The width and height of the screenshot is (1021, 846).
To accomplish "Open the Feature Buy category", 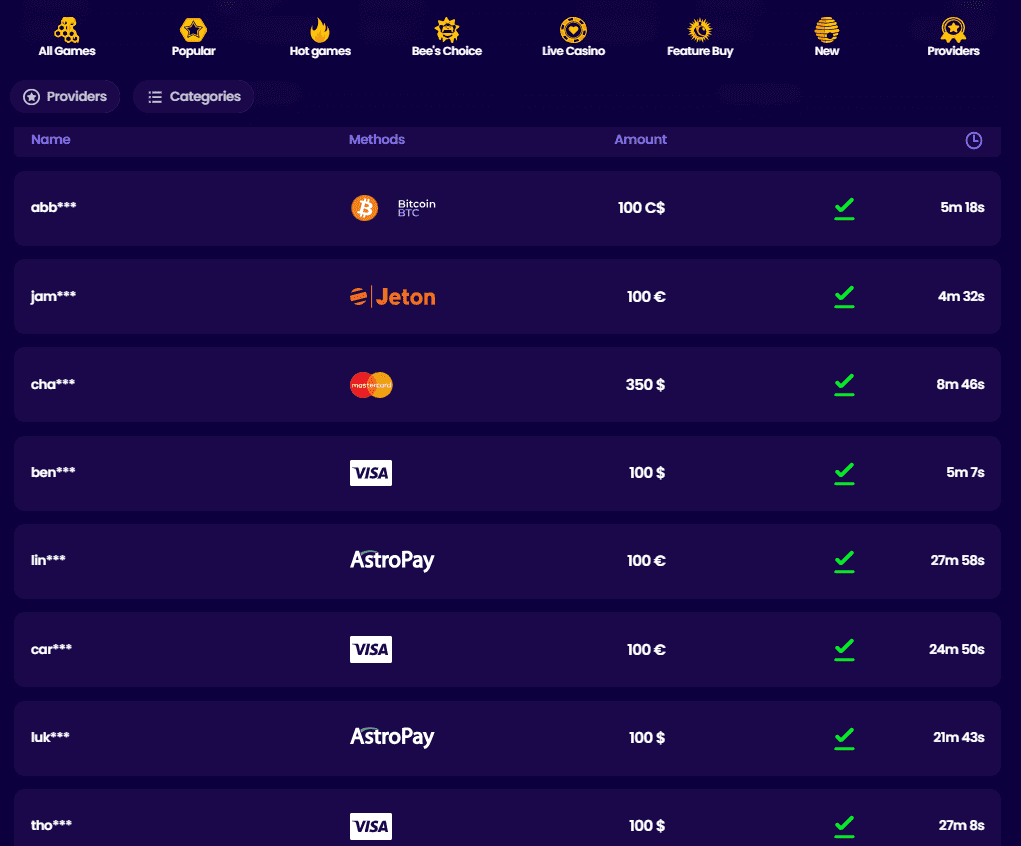I will tap(700, 30).
